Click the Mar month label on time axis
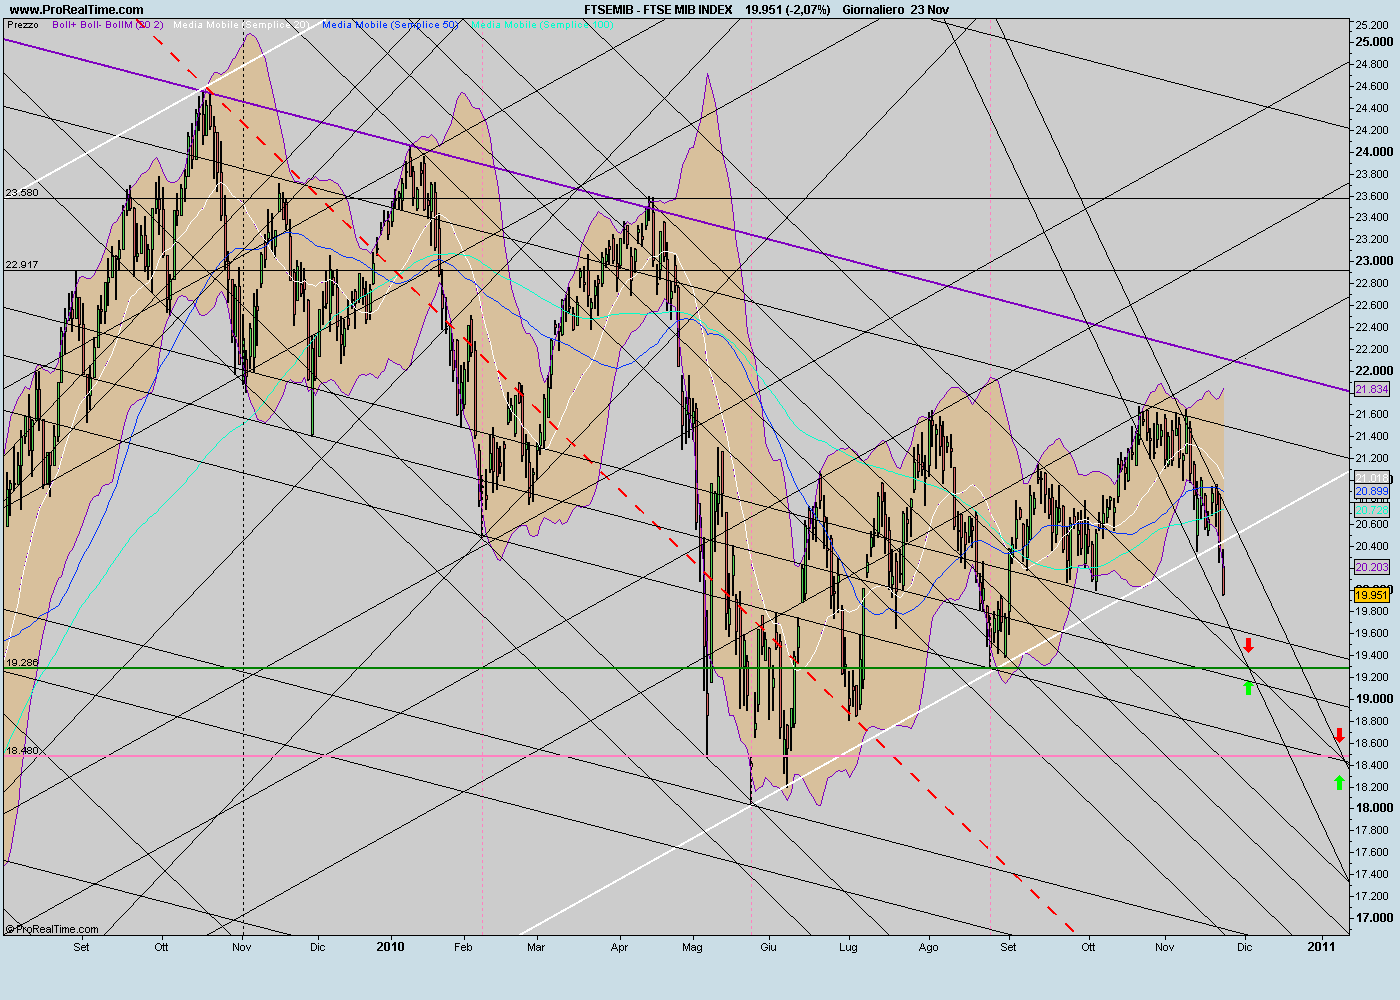 click(x=536, y=947)
